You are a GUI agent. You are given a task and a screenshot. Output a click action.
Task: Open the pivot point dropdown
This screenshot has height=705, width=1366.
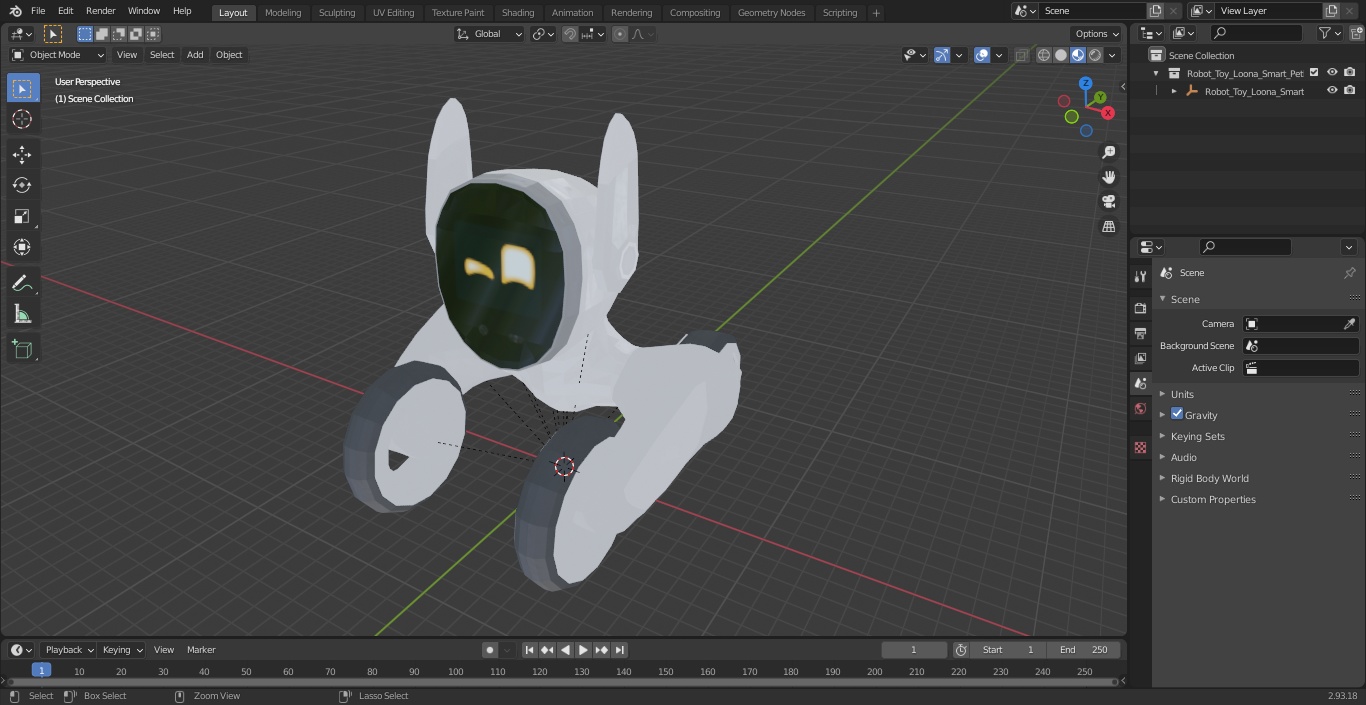(x=543, y=34)
